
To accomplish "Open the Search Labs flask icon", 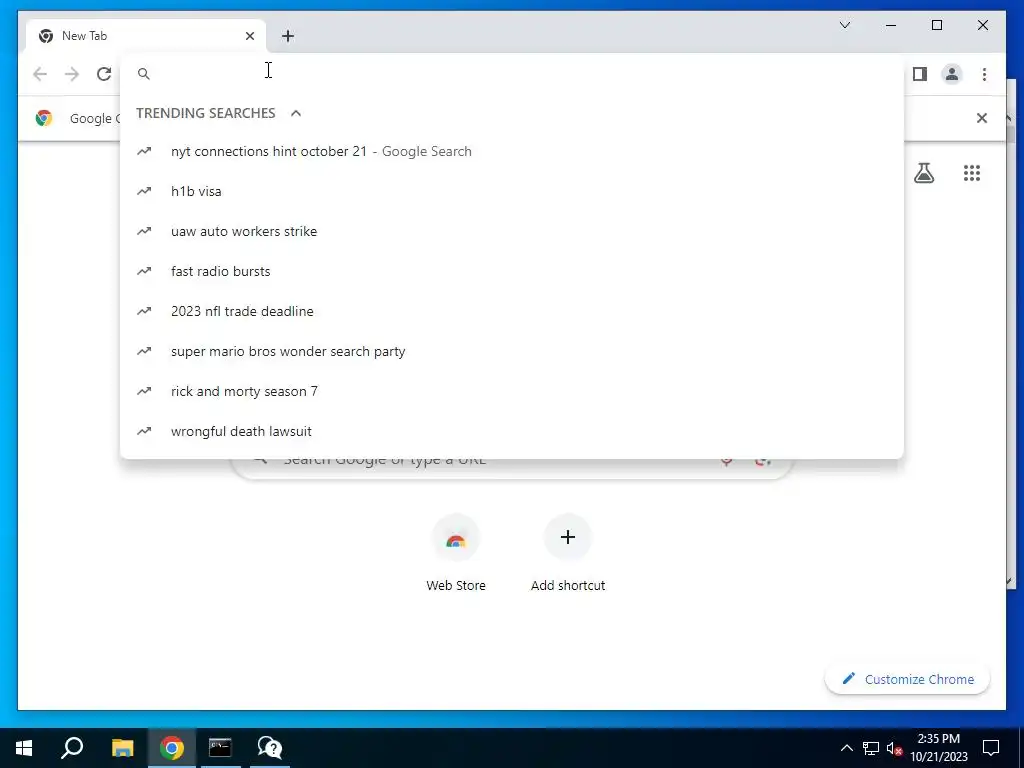I will [x=923, y=173].
